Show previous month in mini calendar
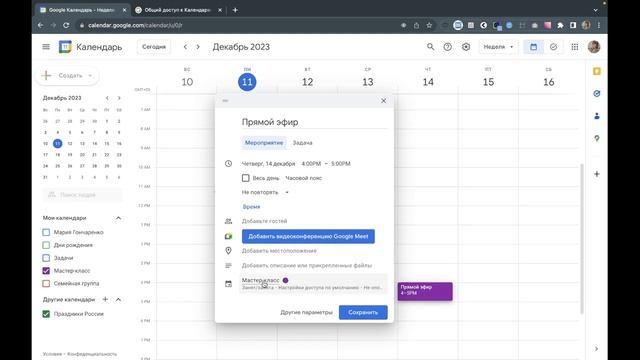 [107, 98]
